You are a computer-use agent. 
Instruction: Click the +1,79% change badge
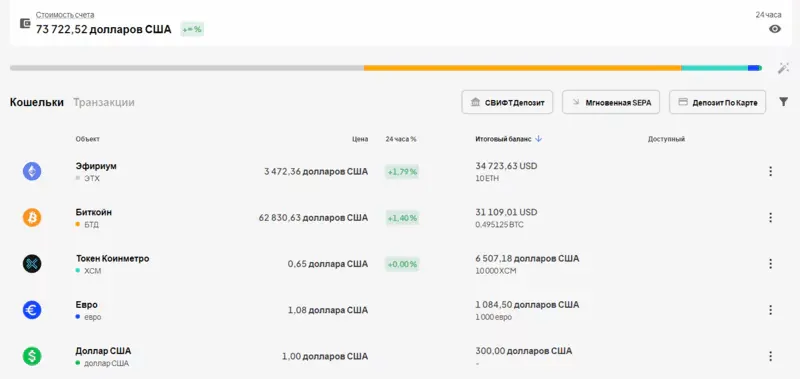tap(402, 172)
